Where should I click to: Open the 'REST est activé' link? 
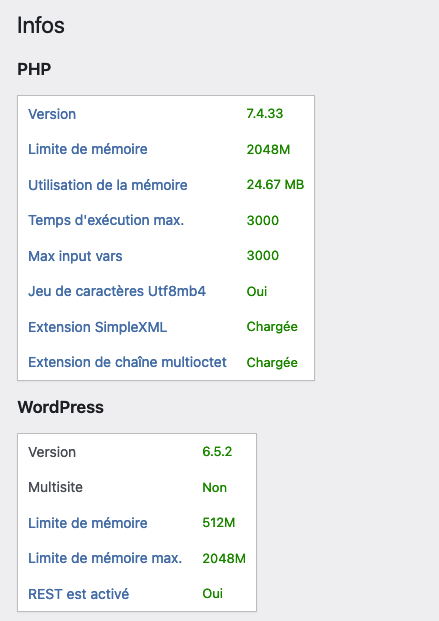coord(78,594)
